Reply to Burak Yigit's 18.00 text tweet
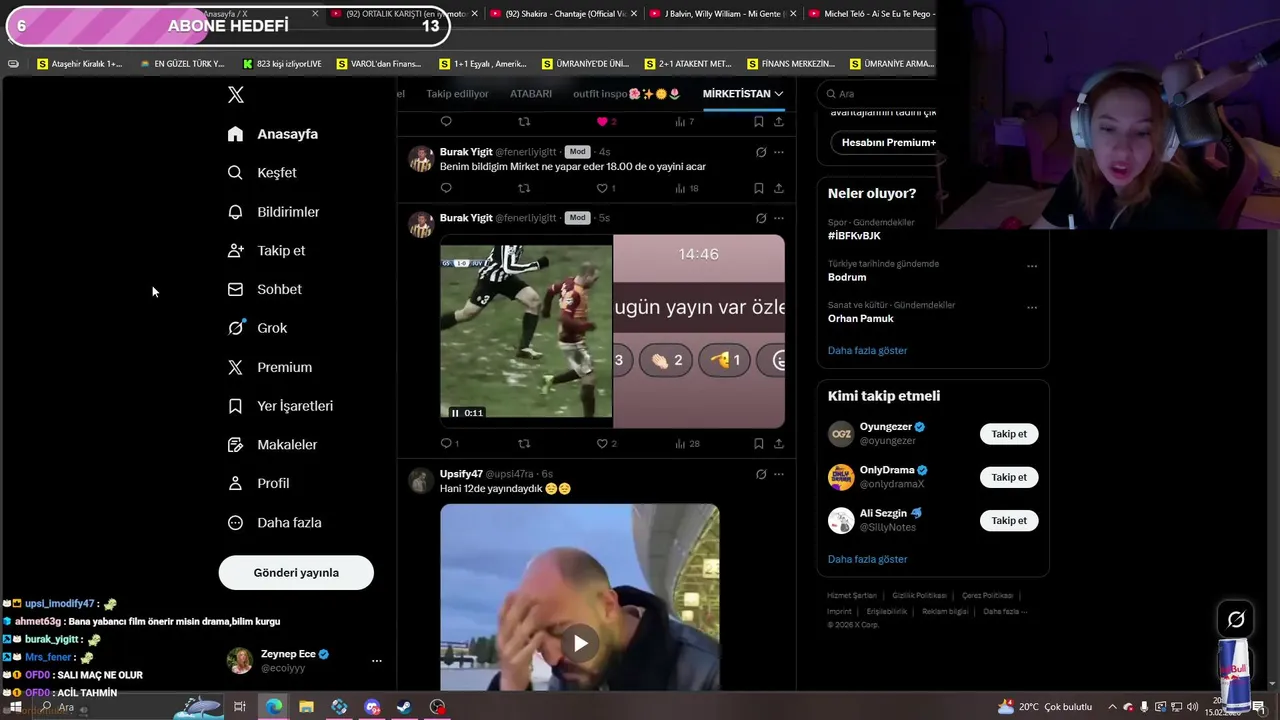Viewport: 1280px width, 720px height. click(446, 188)
